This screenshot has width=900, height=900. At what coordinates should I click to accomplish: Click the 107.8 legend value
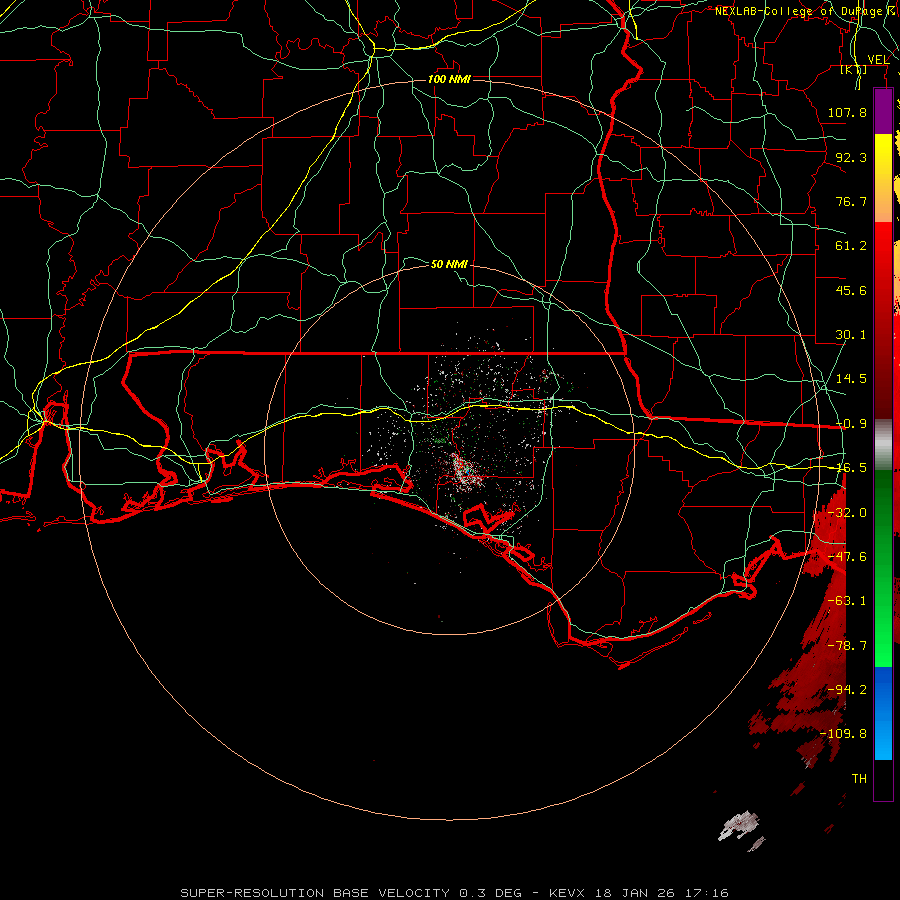[x=847, y=112]
